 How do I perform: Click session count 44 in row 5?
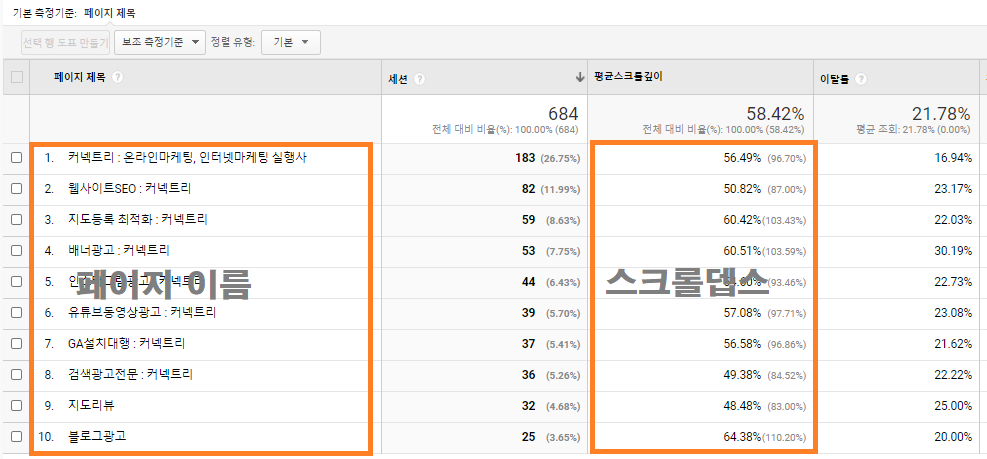(x=528, y=281)
